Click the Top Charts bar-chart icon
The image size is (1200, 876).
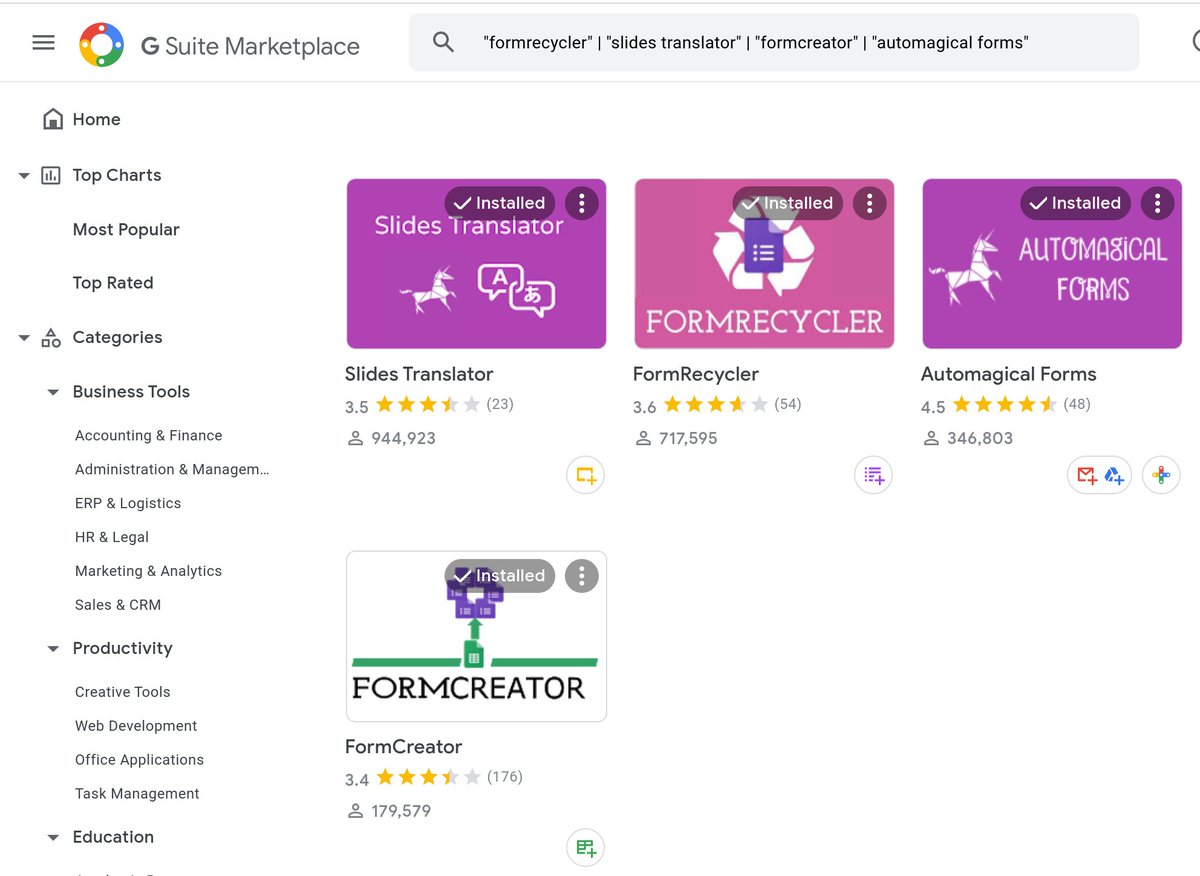tap(51, 175)
